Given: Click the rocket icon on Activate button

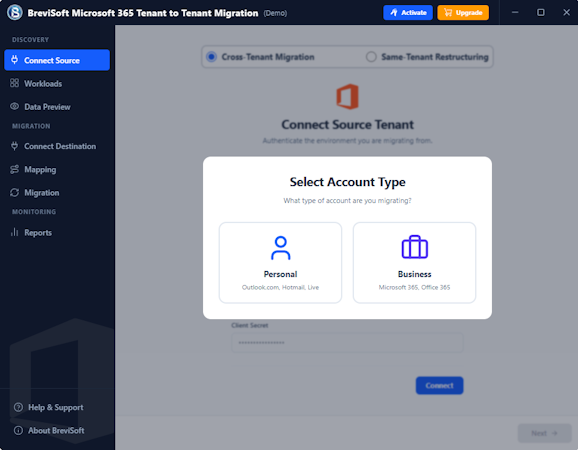Looking at the screenshot, I should (394, 13).
